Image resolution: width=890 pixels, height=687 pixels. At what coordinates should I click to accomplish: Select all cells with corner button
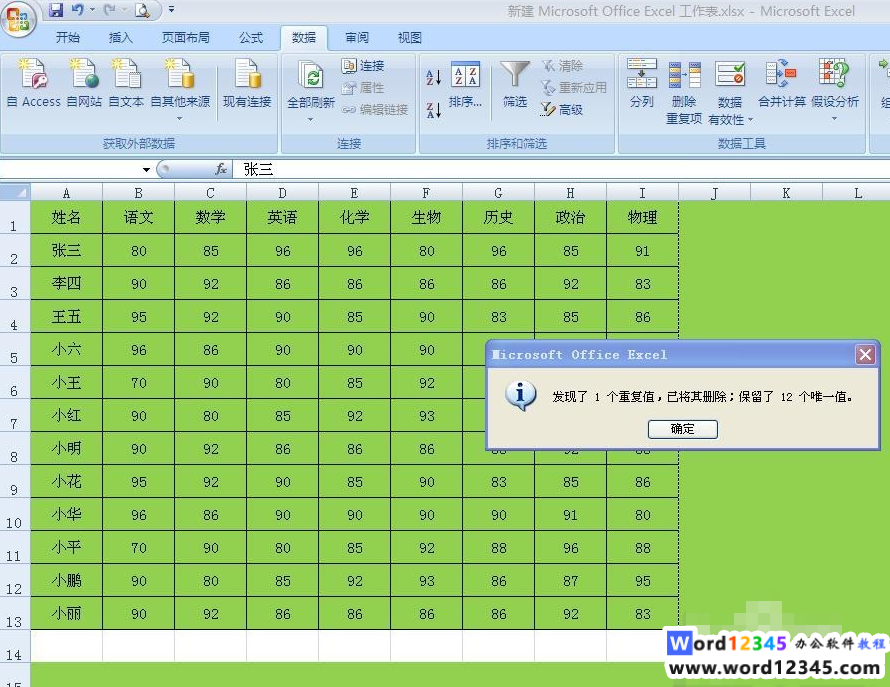(15, 192)
